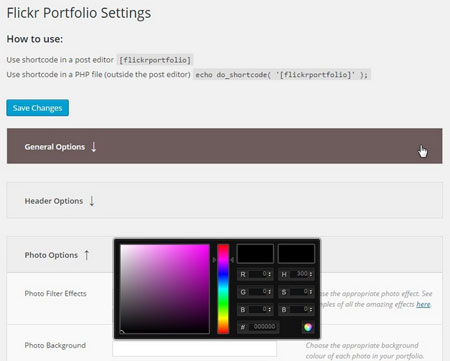
Task: Pick a color in the saturation gradient square
Action: 165,289
